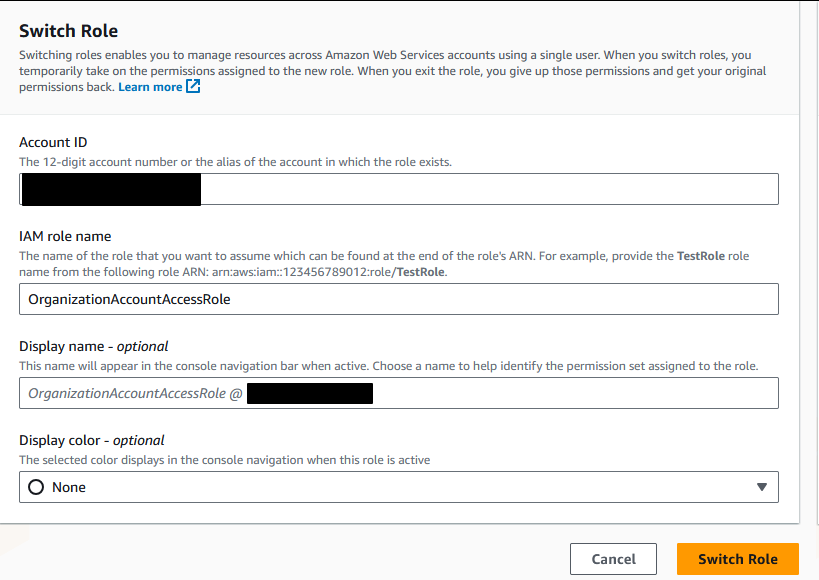Select the selected color displays description text
The height and width of the screenshot is (580, 819).
225,460
